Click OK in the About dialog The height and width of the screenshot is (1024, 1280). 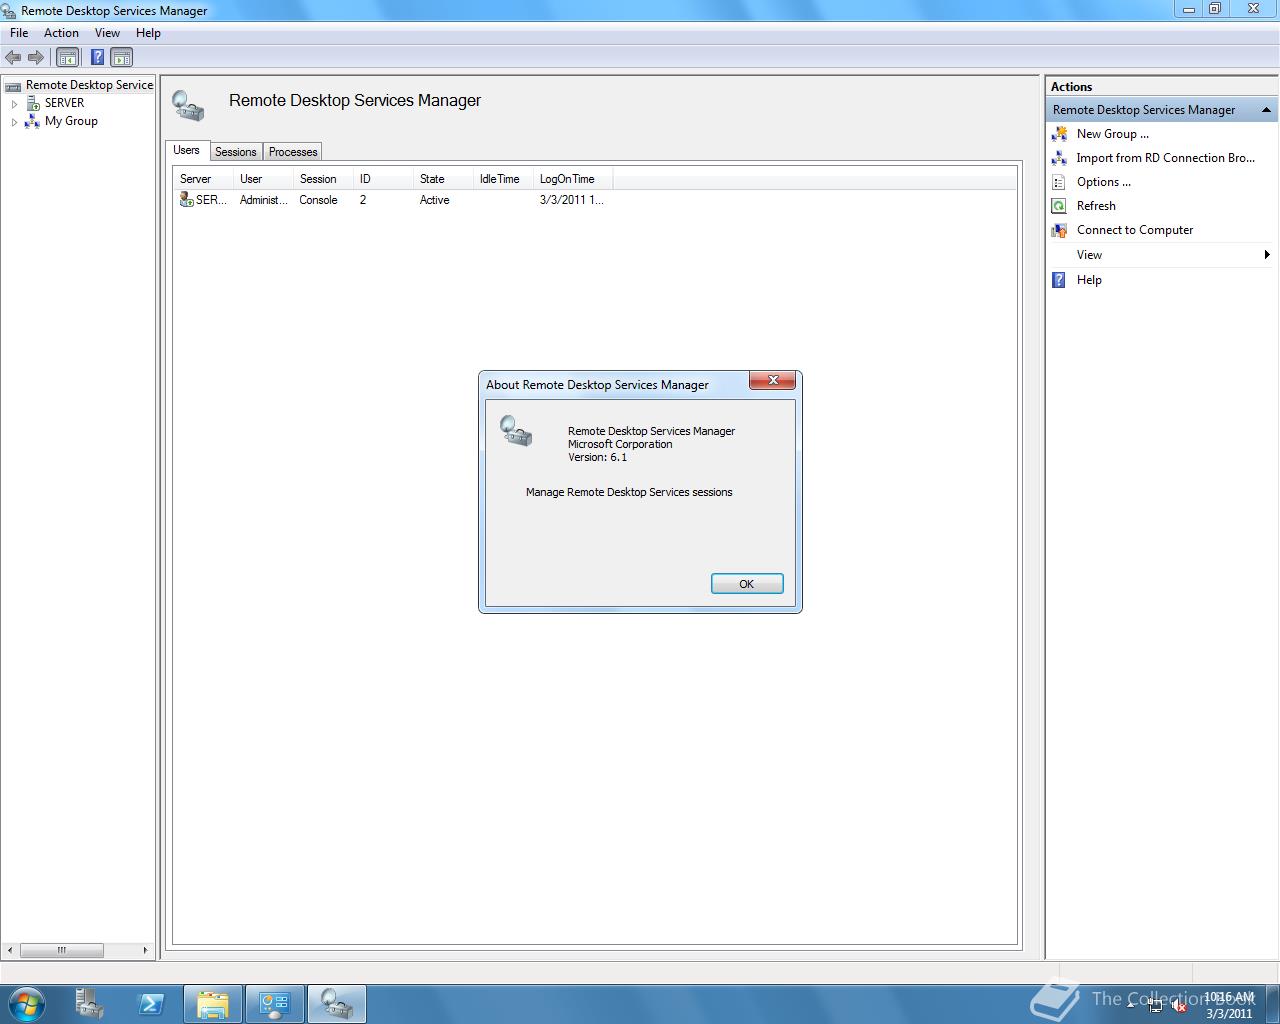point(747,584)
